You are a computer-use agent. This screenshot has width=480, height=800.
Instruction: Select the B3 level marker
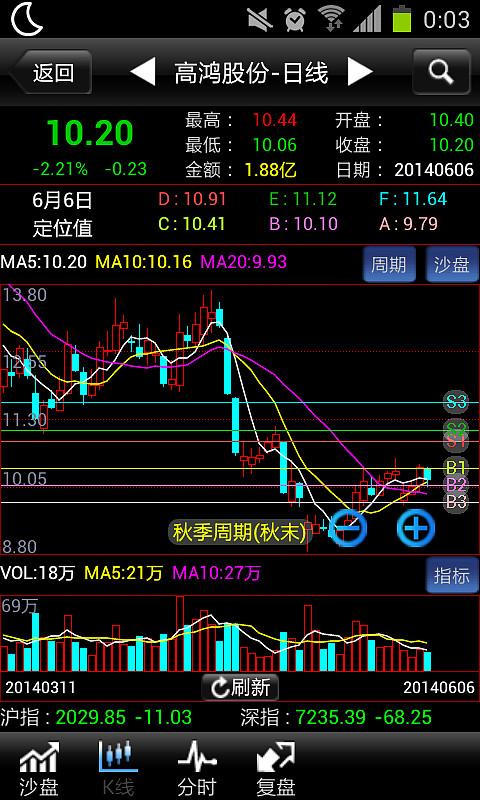click(x=456, y=502)
